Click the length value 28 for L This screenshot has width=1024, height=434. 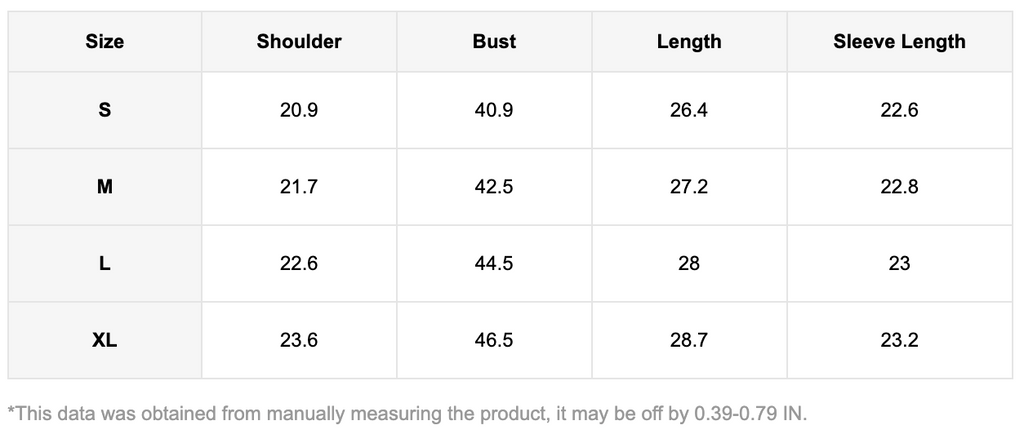coord(689,263)
